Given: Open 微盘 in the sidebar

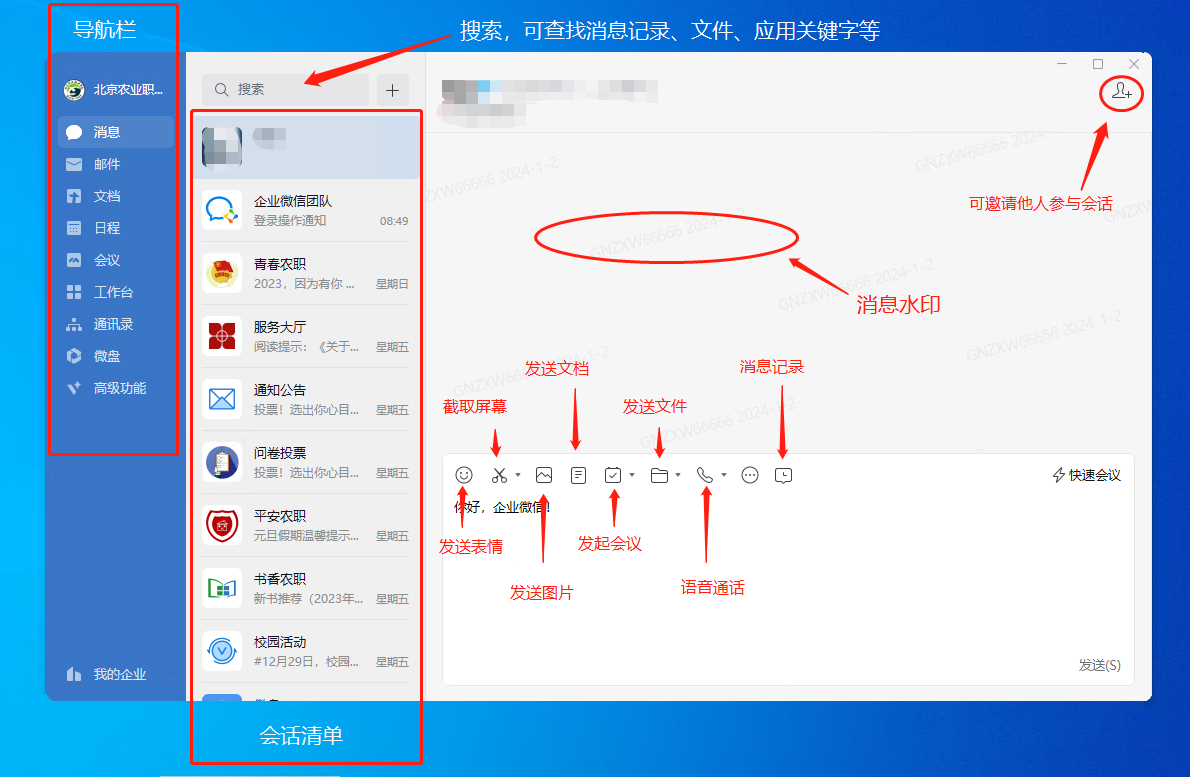Looking at the screenshot, I should (107, 356).
